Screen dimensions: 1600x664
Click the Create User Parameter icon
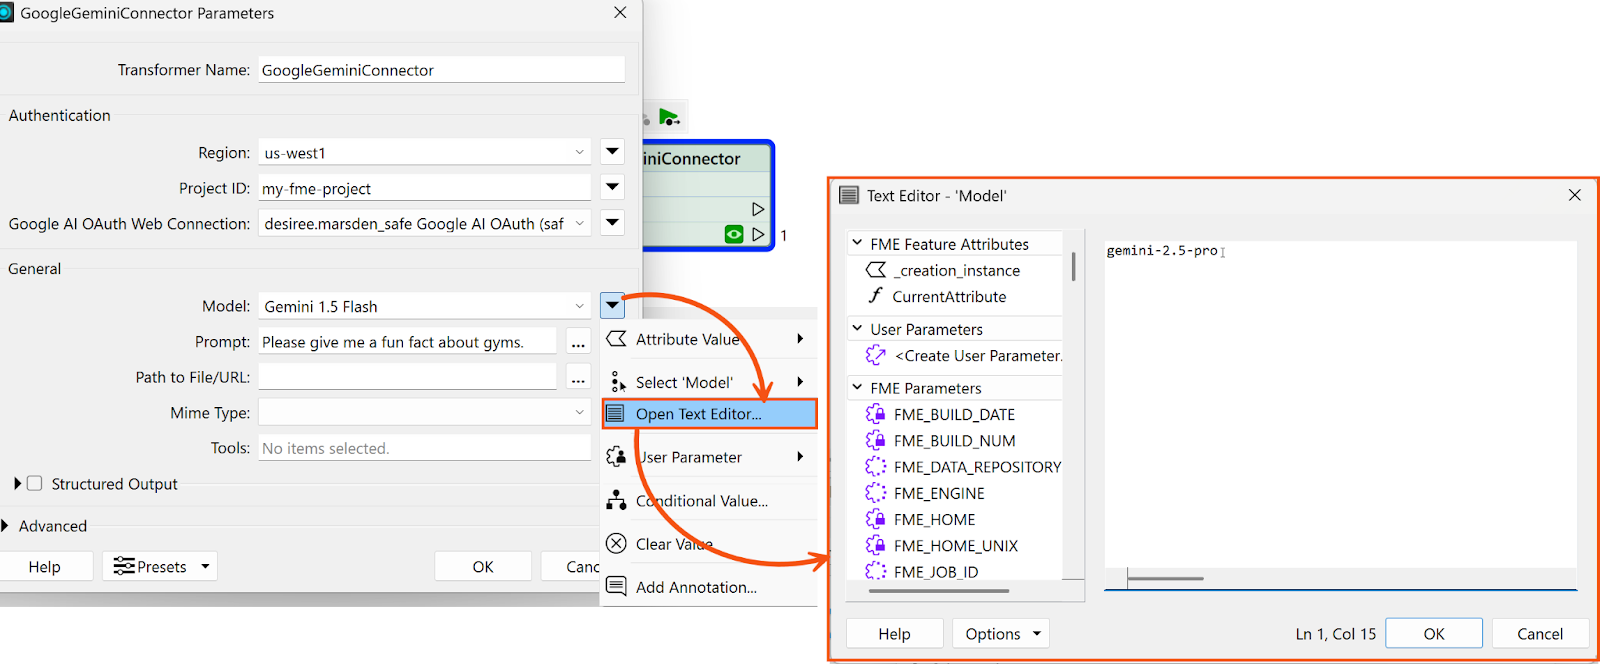point(876,355)
